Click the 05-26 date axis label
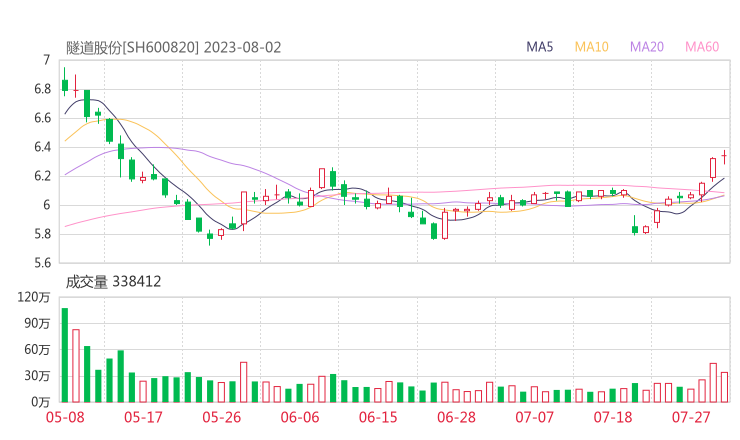This screenshot has height=440, width=740. point(222,417)
